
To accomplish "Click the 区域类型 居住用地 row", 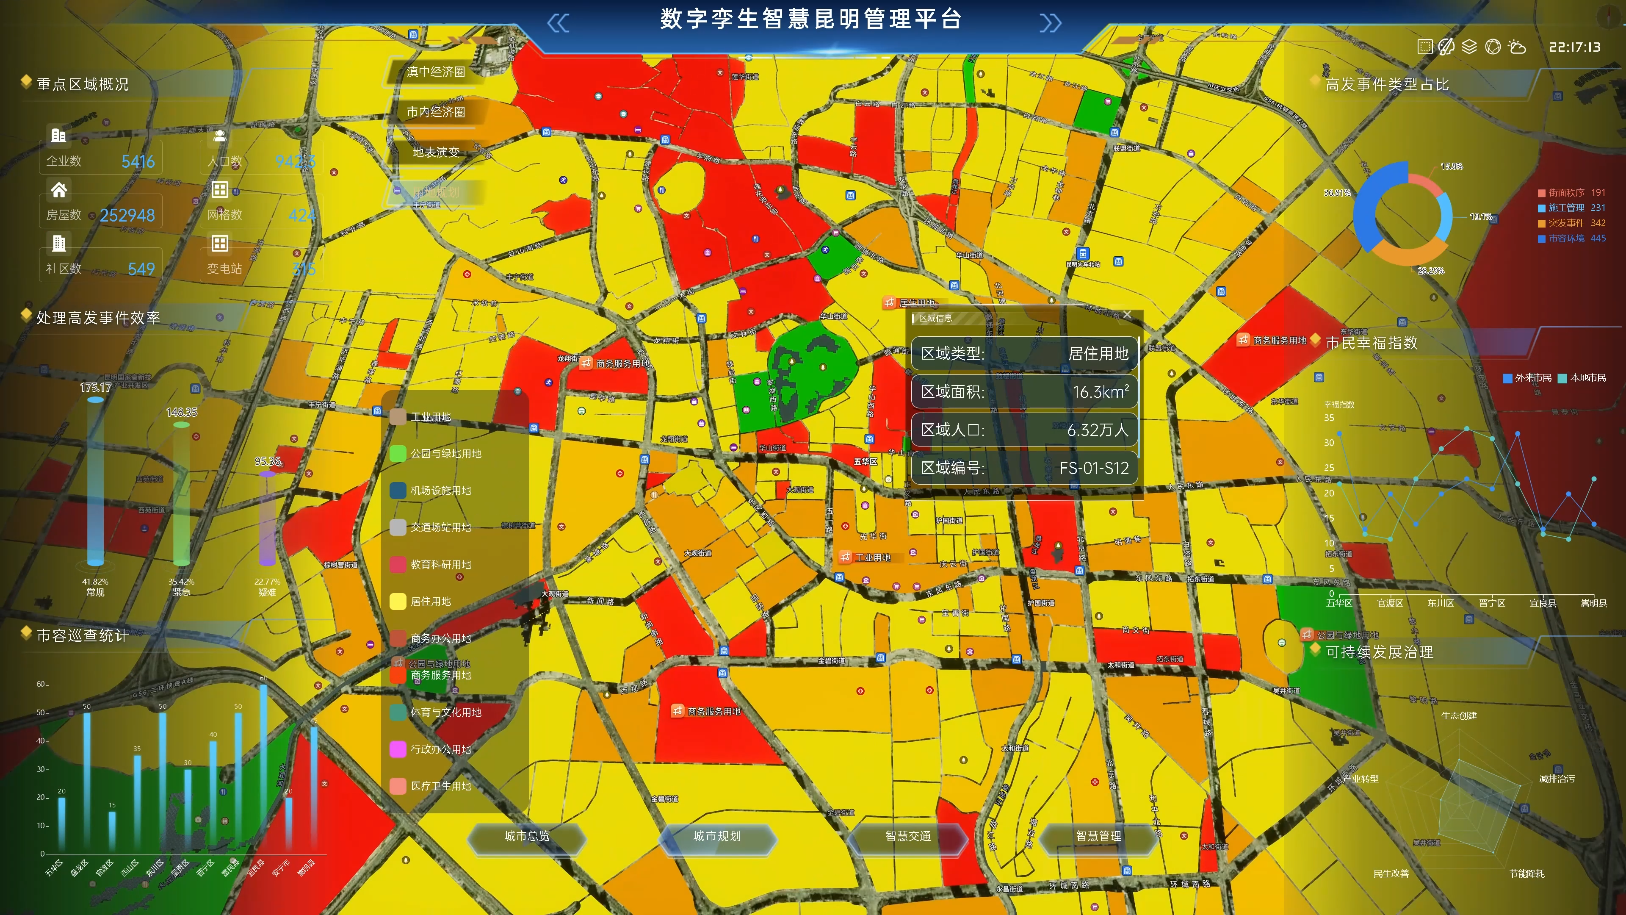I will pyautogui.click(x=1025, y=353).
